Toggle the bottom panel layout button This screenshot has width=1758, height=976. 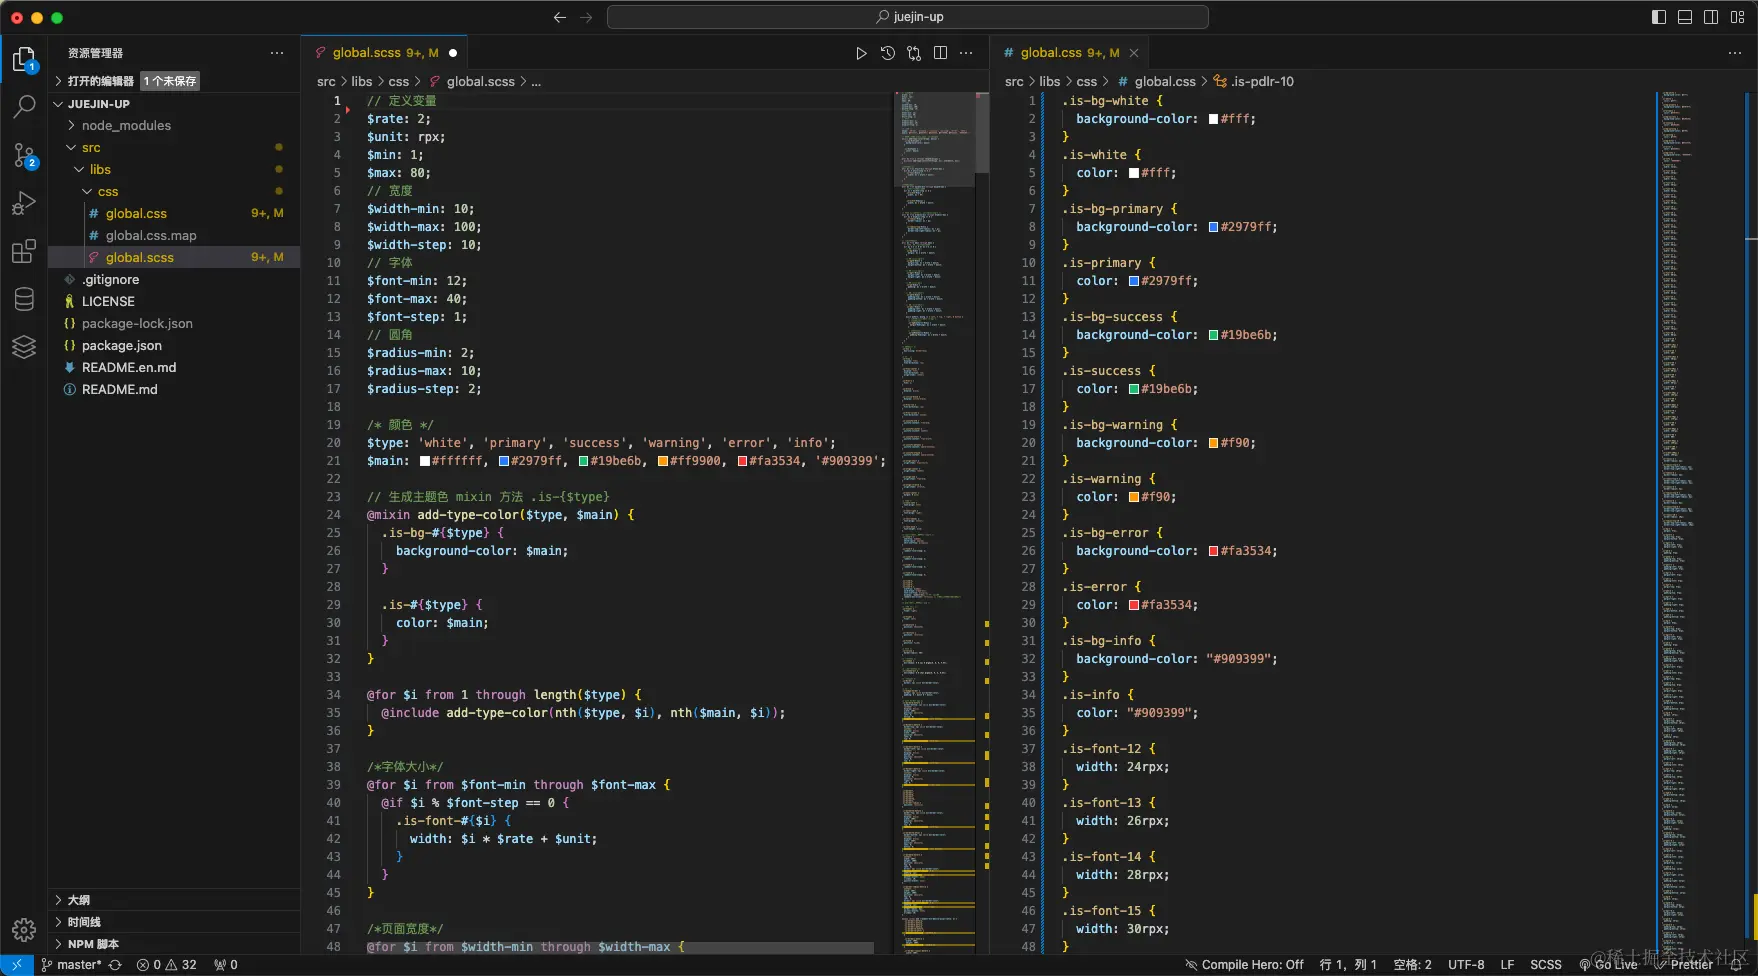[1685, 17]
